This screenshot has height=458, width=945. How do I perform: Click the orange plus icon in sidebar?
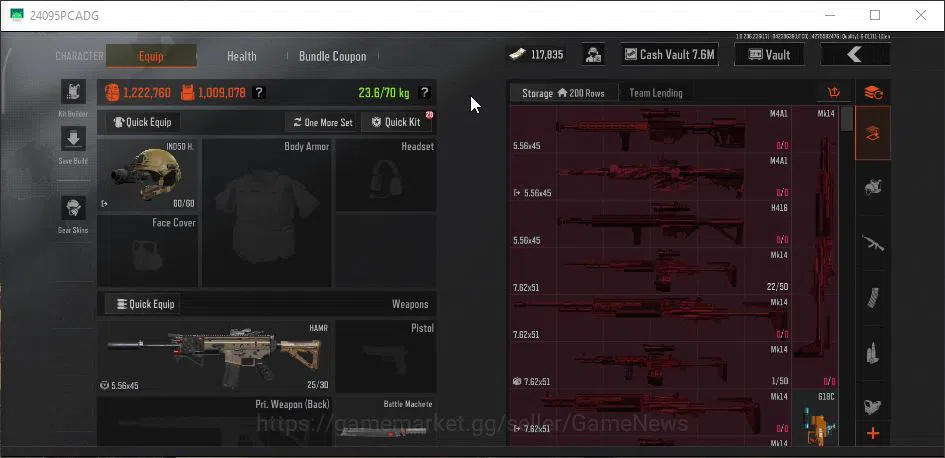pos(873,433)
